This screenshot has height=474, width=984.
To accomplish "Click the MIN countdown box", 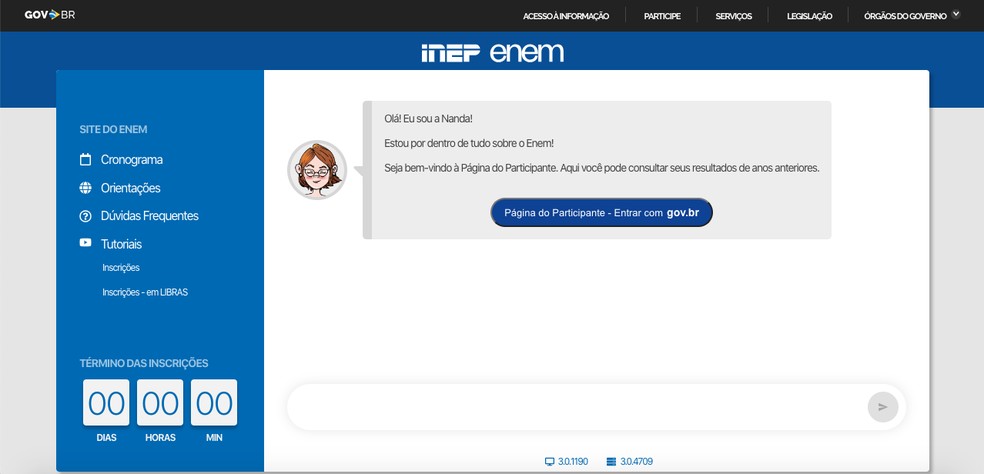I will pyautogui.click(x=214, y=402).
